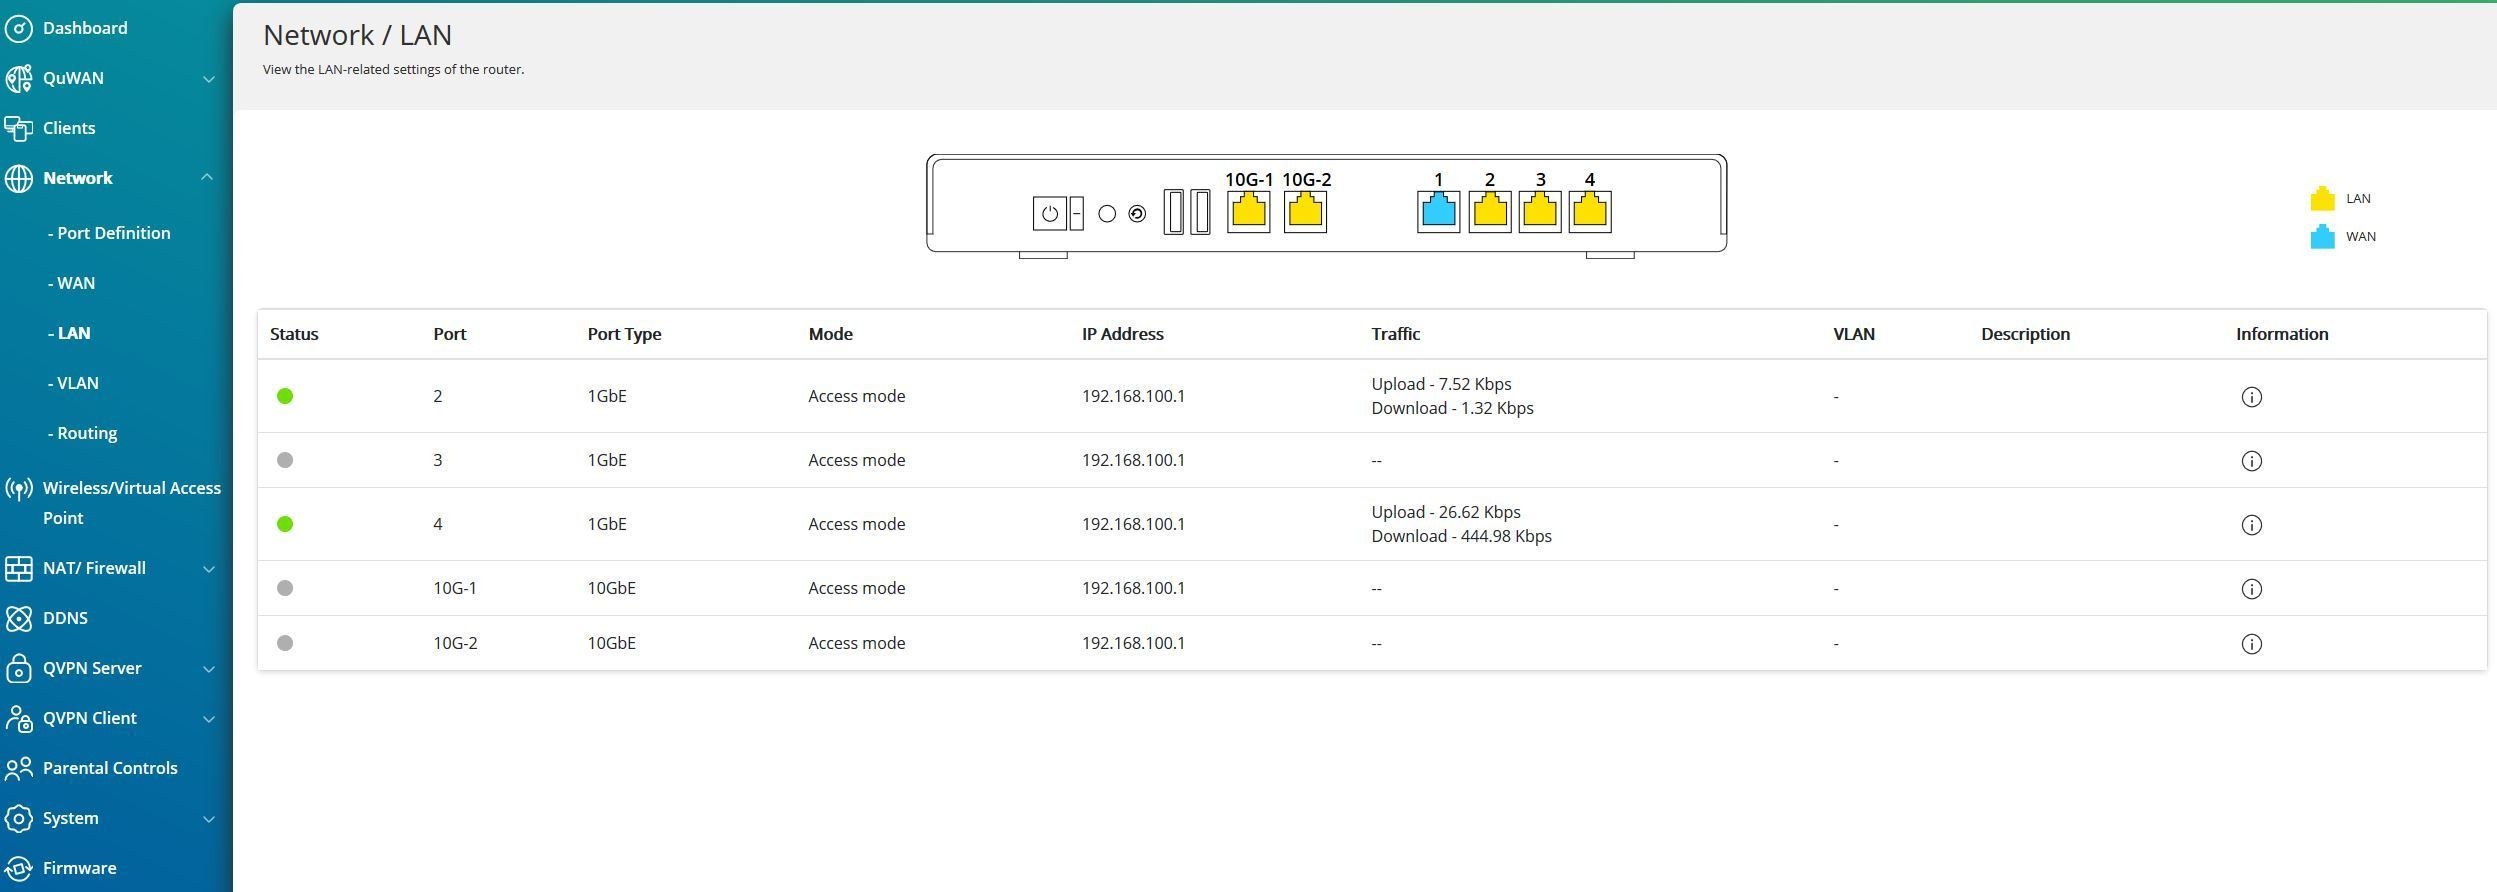Screen dimensions: 2497x892
Task: Click port name '10G-2' in table
Action: pos(455,643)
